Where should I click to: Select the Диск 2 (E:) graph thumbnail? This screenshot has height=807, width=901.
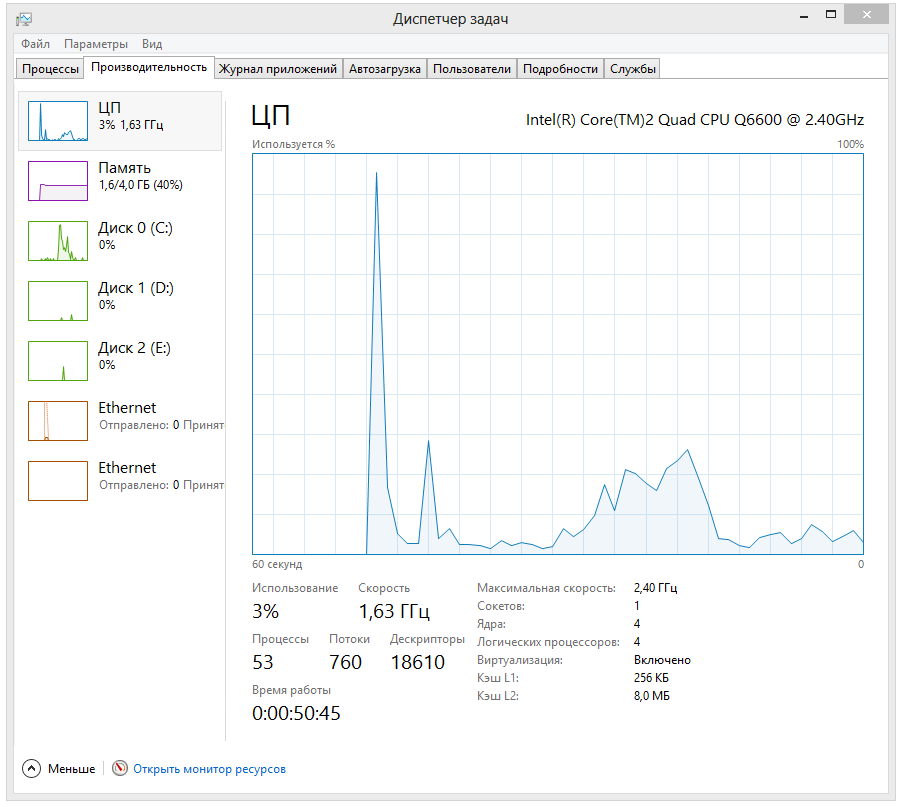coord(58,361)
